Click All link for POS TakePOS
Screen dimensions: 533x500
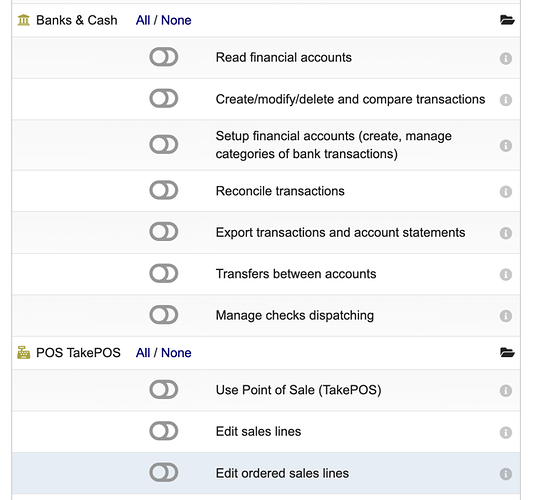tap(143, 353)
